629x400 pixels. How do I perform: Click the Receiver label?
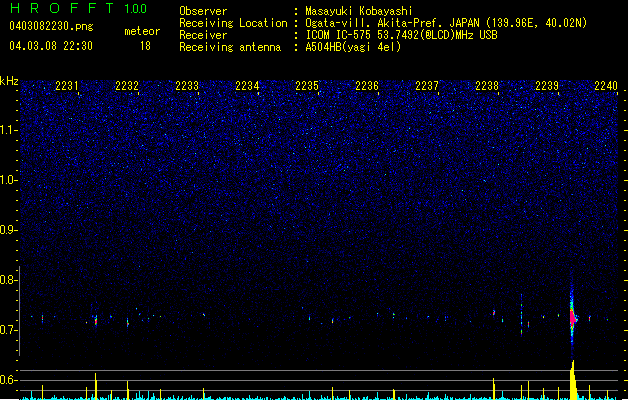tap(203, 35)
